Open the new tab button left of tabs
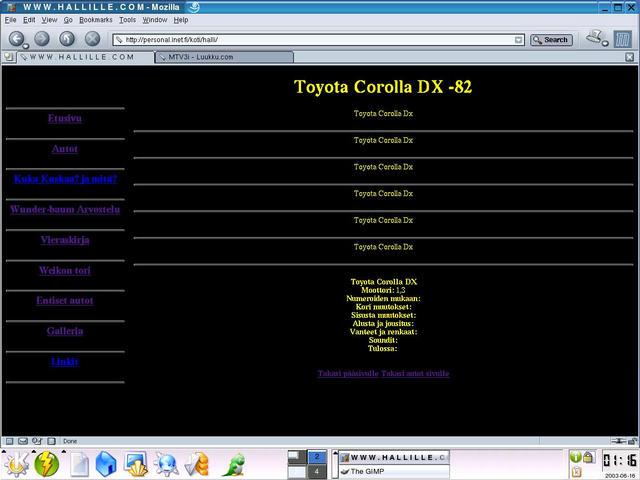 click(x=8, y=57)
